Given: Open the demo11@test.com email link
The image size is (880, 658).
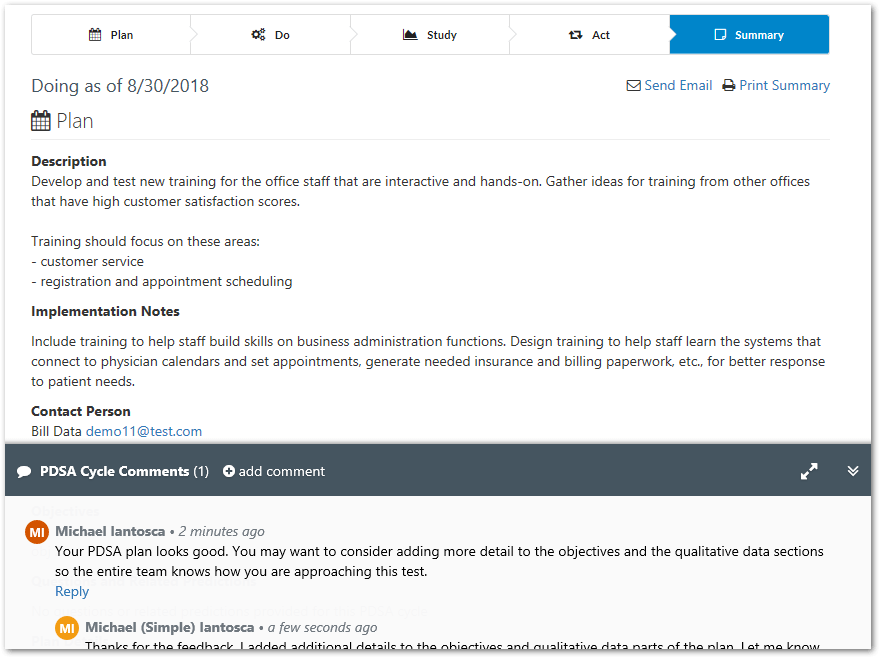Looking at the screenshot, I should coord(144,431).
